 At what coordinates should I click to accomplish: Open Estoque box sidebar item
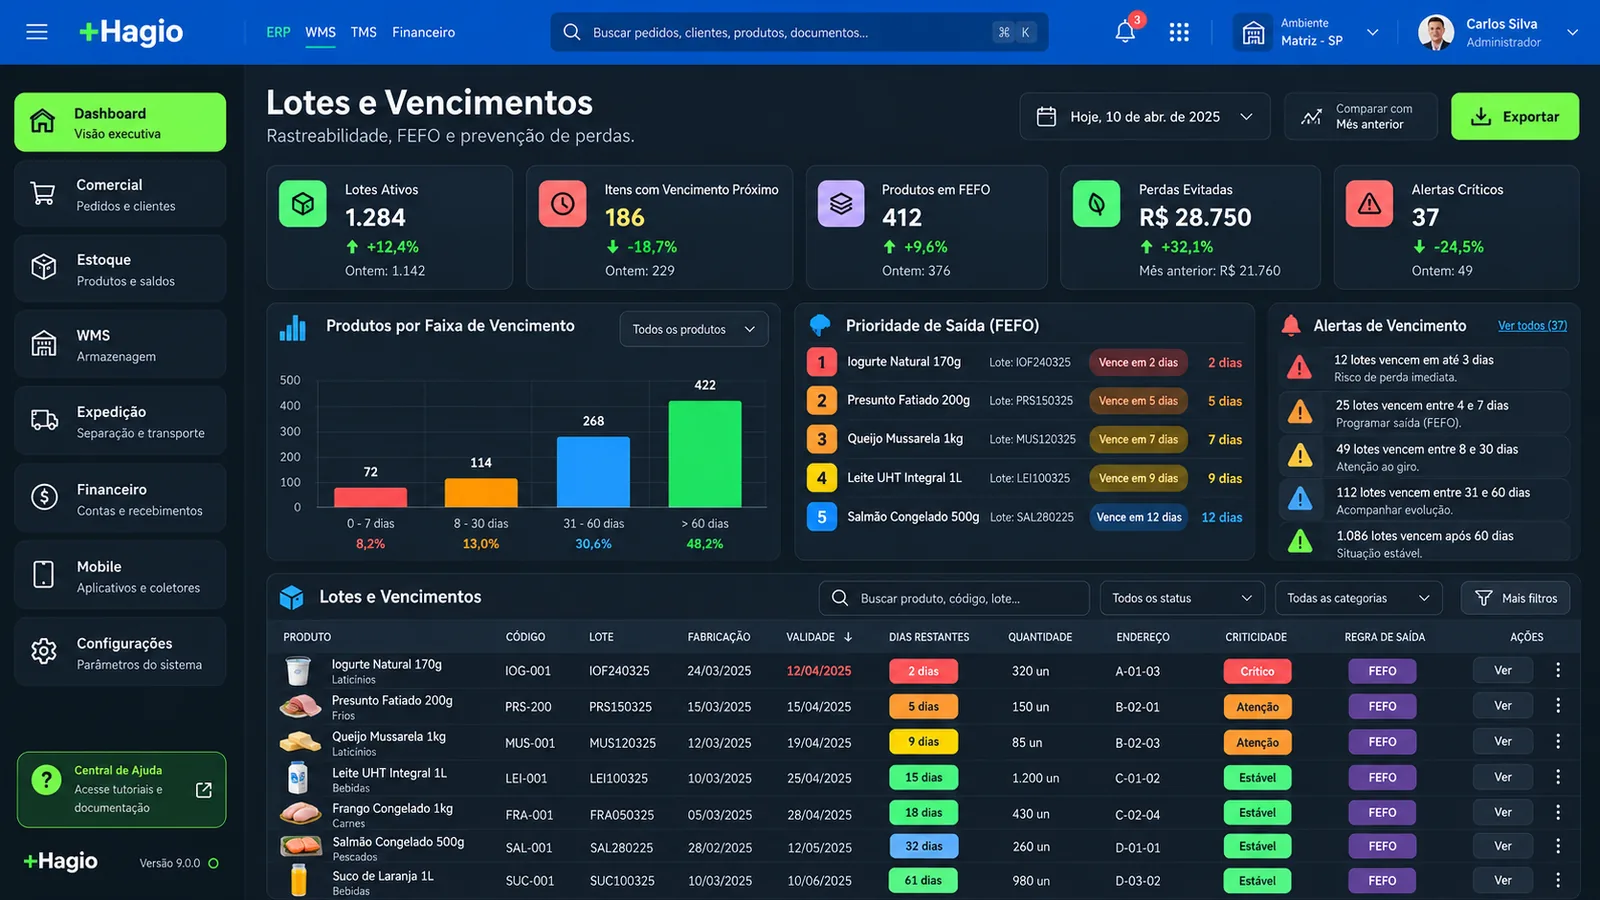point(120,269)
